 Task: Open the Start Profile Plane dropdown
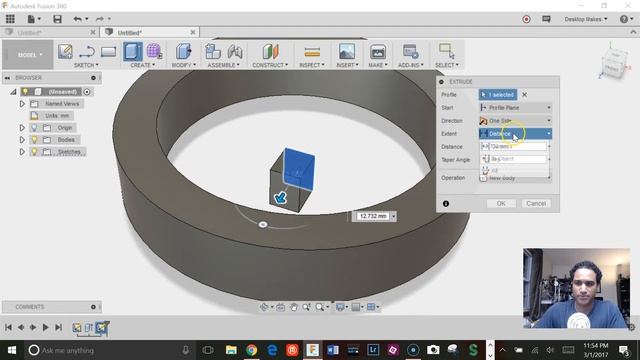(x=515, y=108)
